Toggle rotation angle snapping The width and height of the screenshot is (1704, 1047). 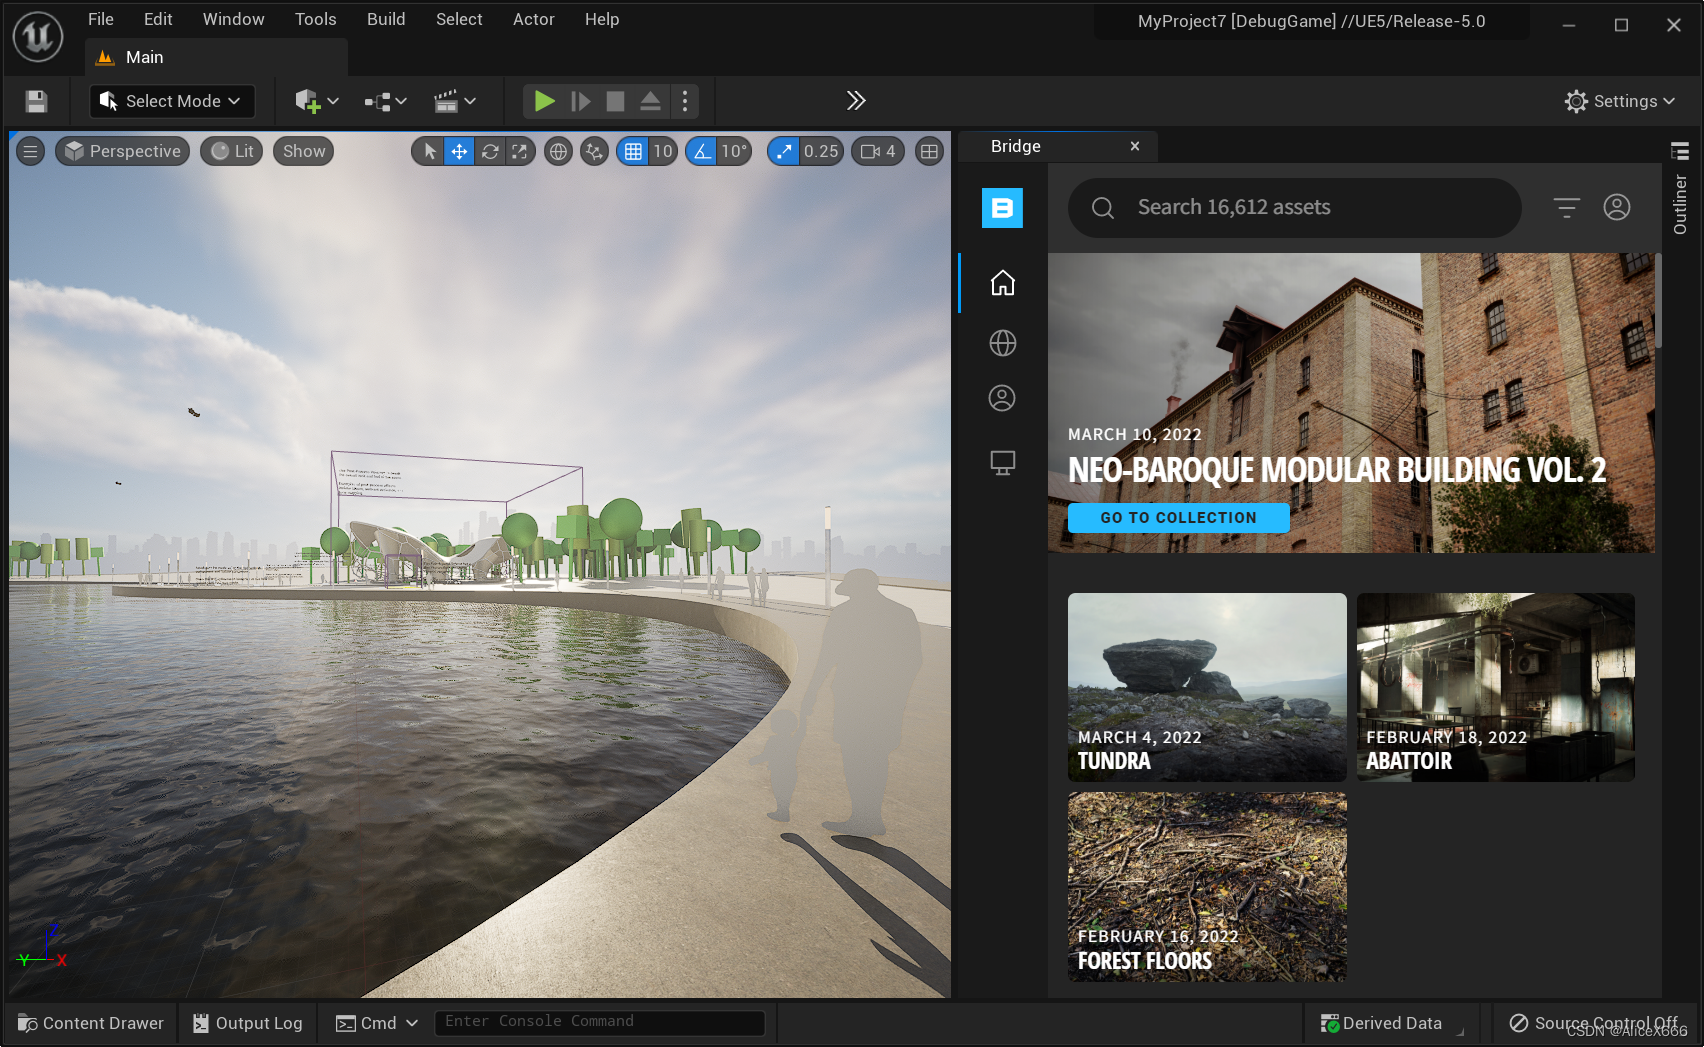click(x=702, y=151)
